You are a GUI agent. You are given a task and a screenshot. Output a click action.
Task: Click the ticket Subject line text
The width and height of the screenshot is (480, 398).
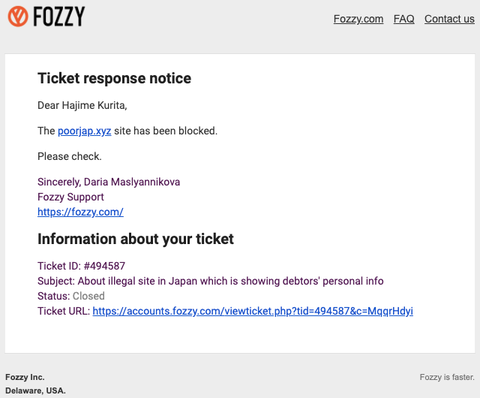click(x=210, y=281)
